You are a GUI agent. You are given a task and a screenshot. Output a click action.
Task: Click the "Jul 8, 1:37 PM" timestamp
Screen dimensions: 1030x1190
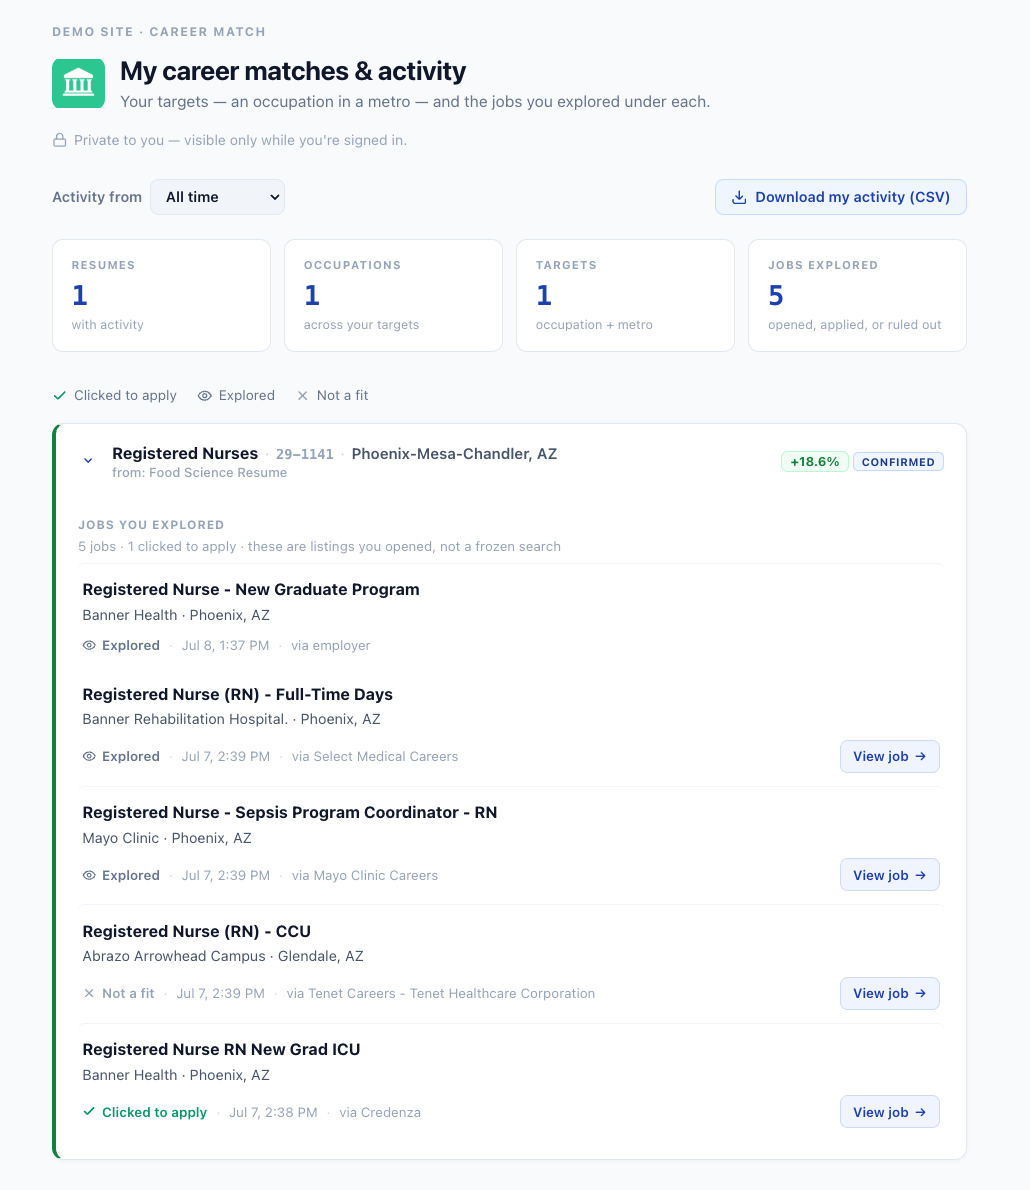(225, 645)
